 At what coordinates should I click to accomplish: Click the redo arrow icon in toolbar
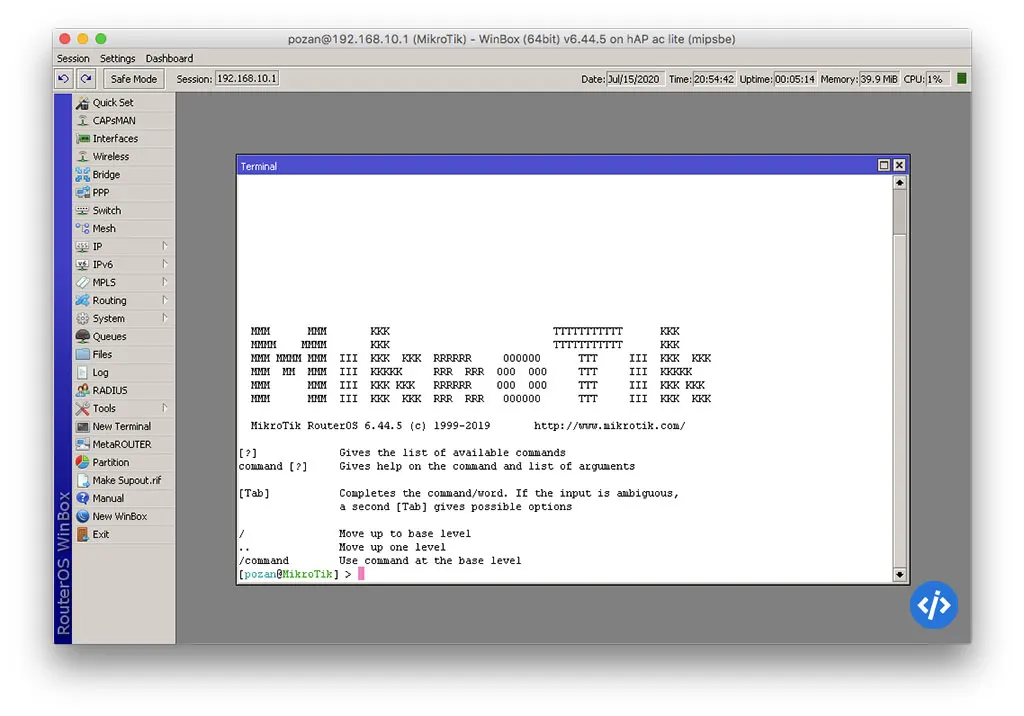[x=86, y=79]
